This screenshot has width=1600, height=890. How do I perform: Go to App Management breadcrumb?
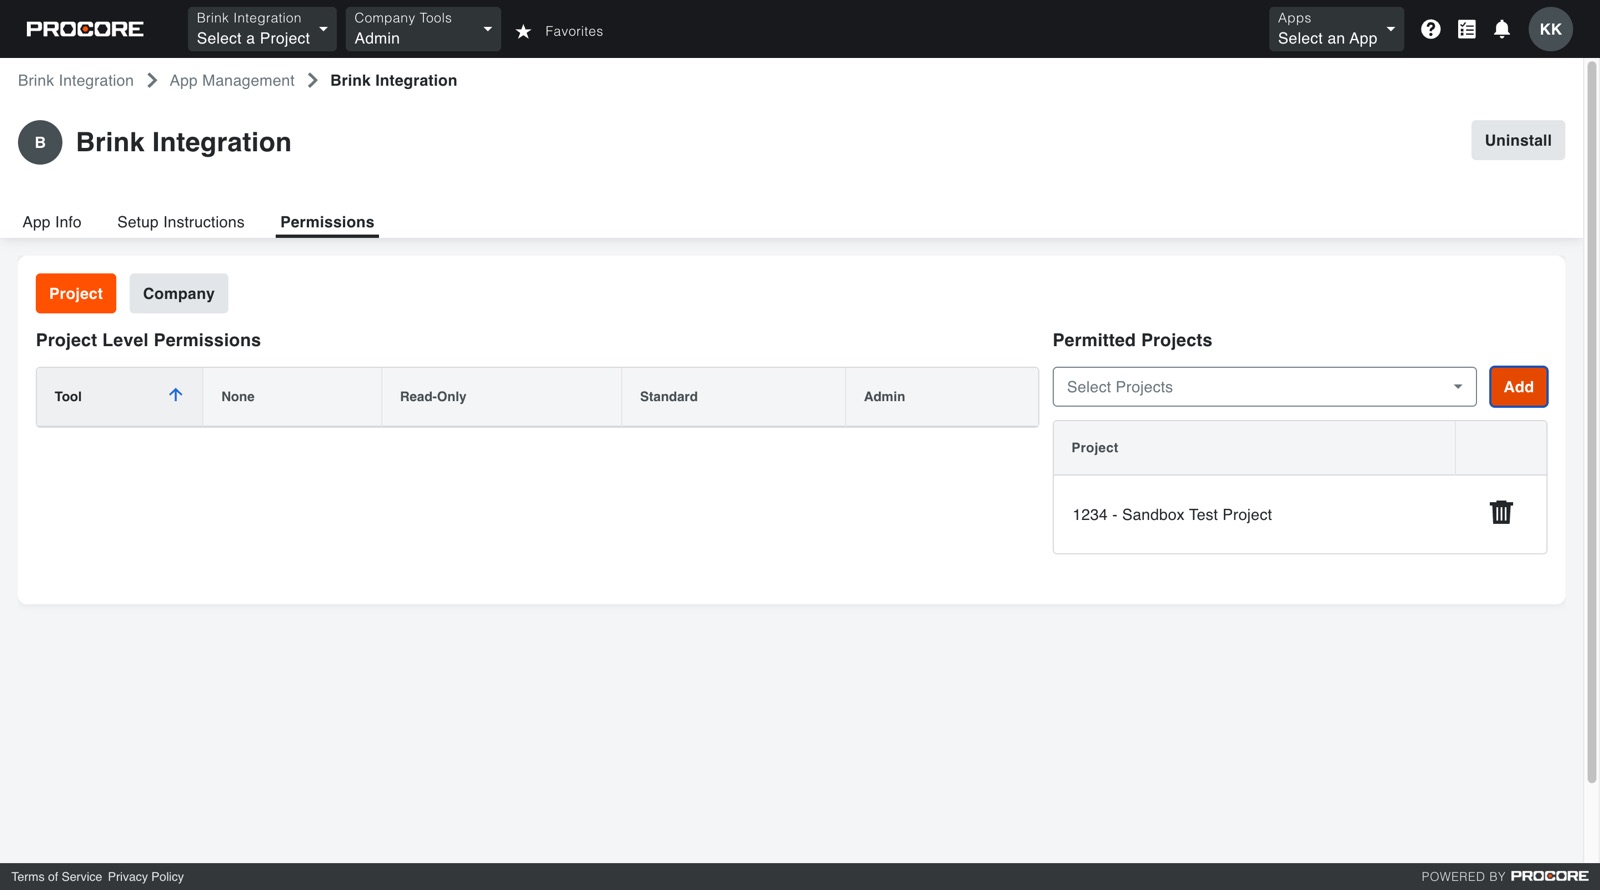click(232, 80)
